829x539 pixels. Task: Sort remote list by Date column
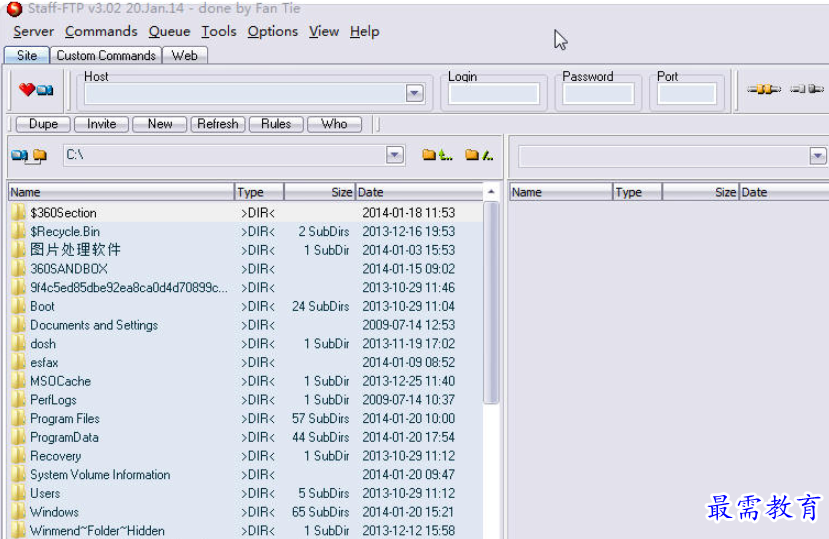tap(785, 192)
